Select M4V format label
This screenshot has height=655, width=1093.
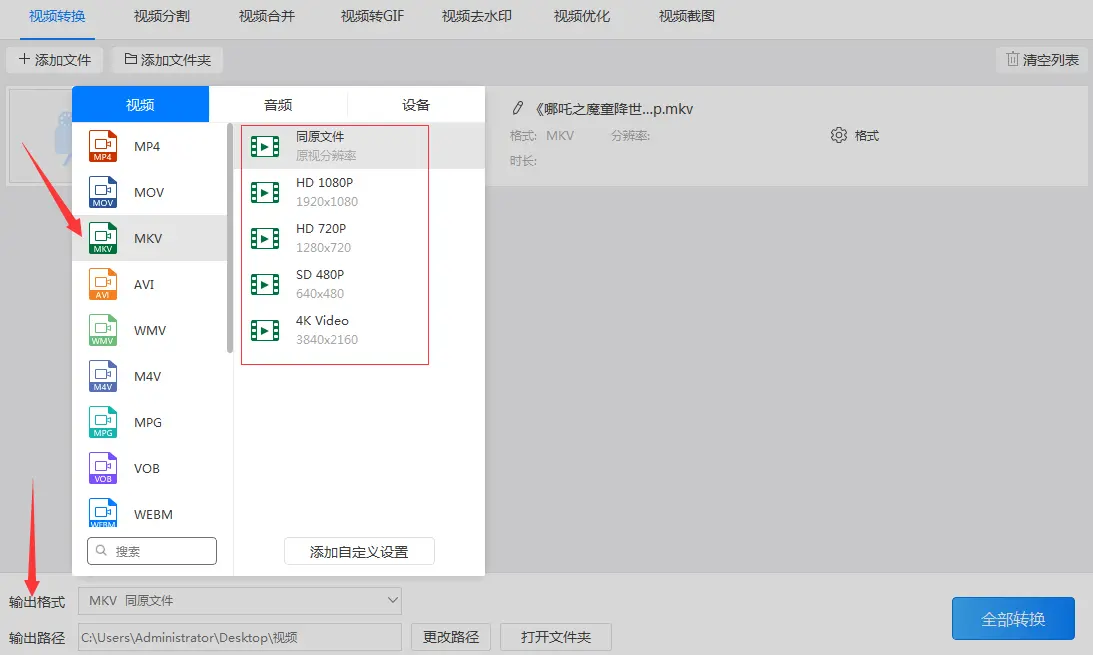[x=147, y=376]
